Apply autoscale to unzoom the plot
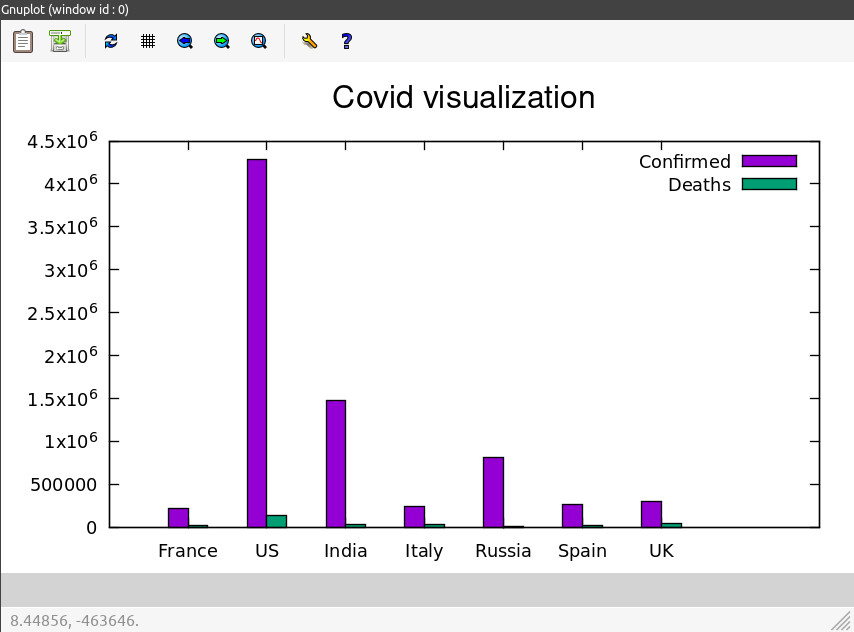The image size is (854, 632). click(x=259, y=41)
